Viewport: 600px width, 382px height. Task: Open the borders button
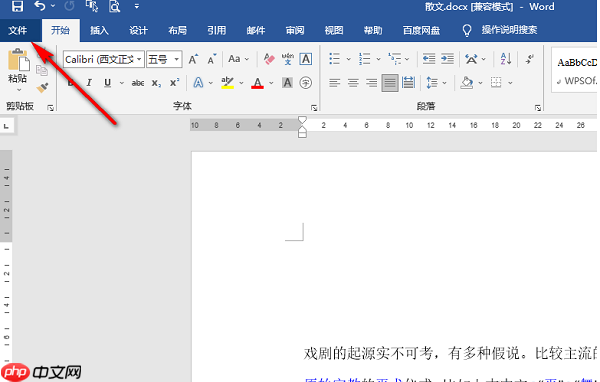496,83
